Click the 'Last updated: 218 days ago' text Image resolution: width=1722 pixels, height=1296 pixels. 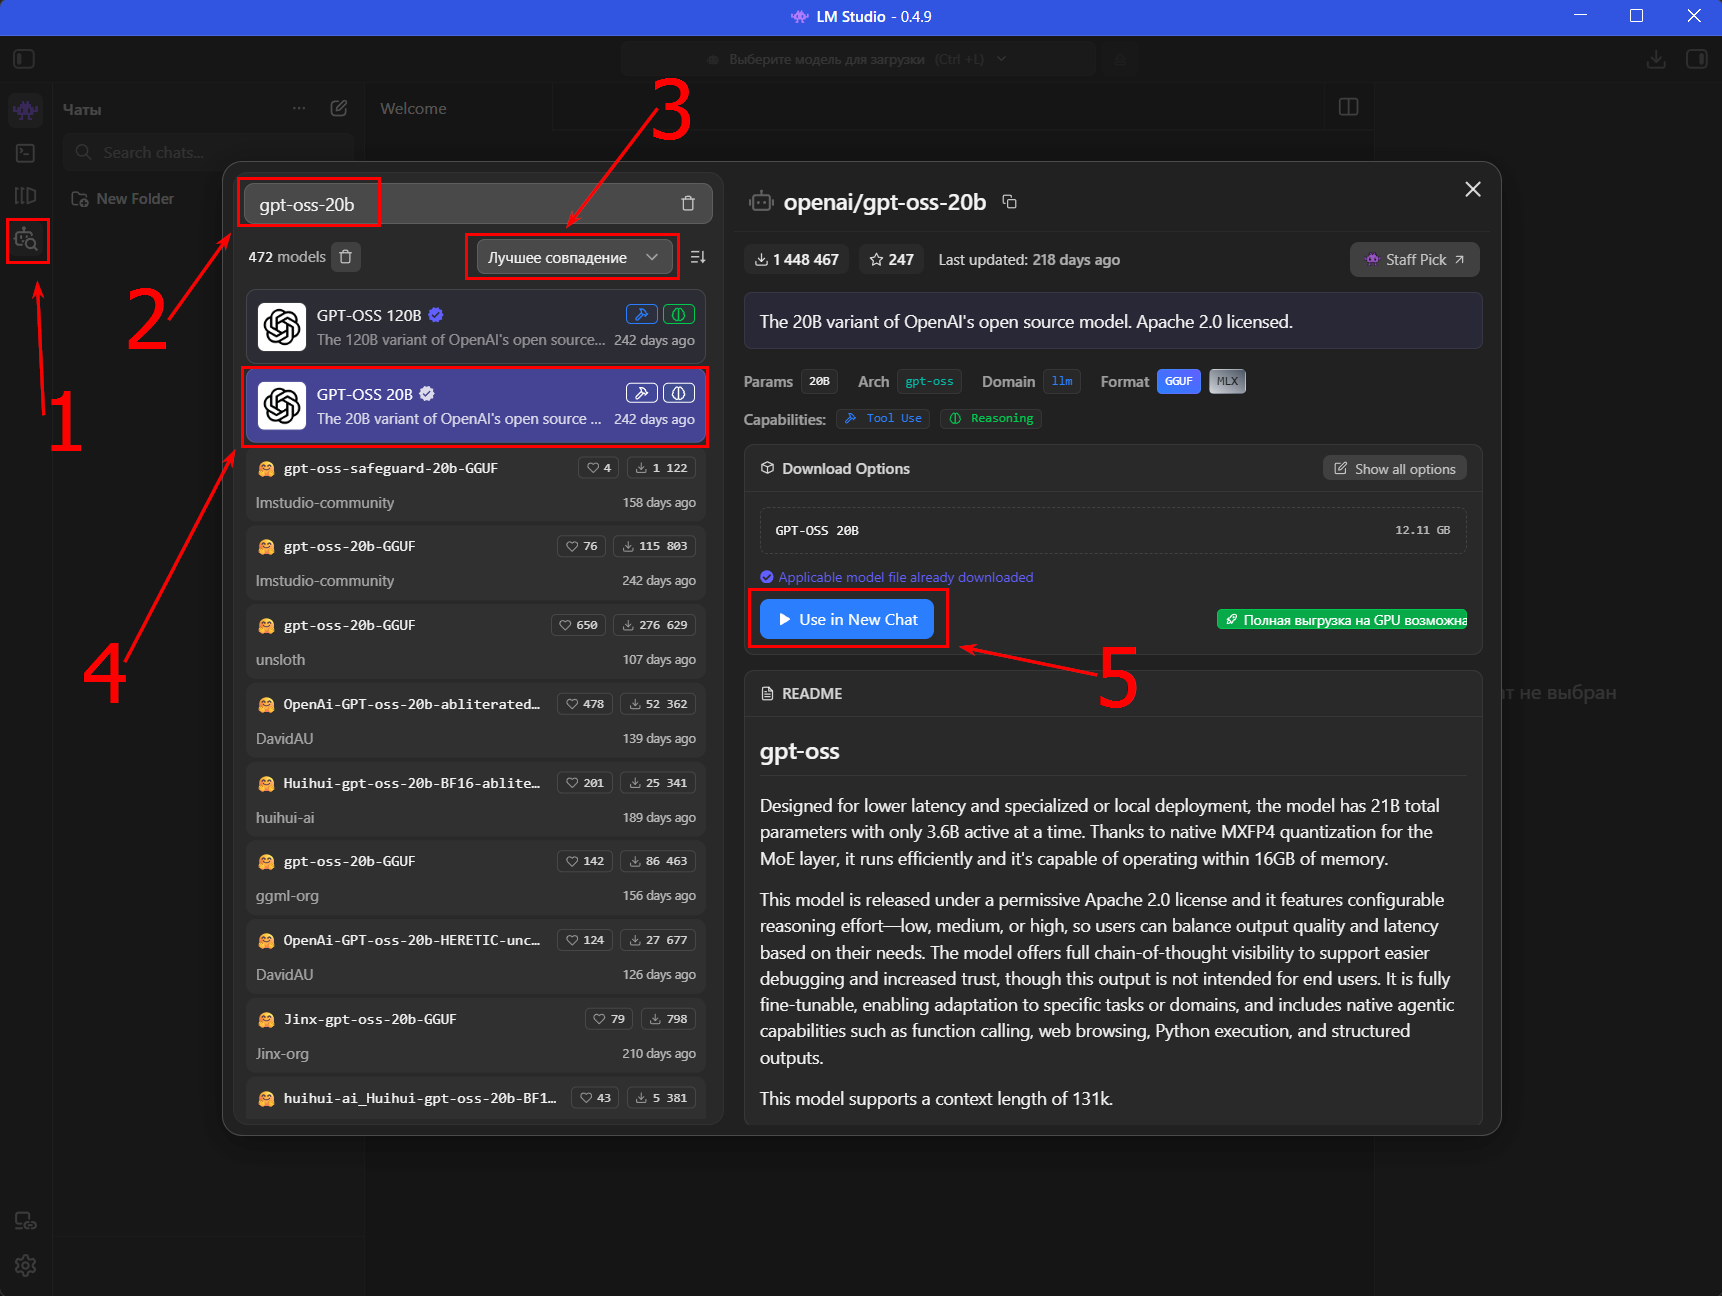point(1029,259)
